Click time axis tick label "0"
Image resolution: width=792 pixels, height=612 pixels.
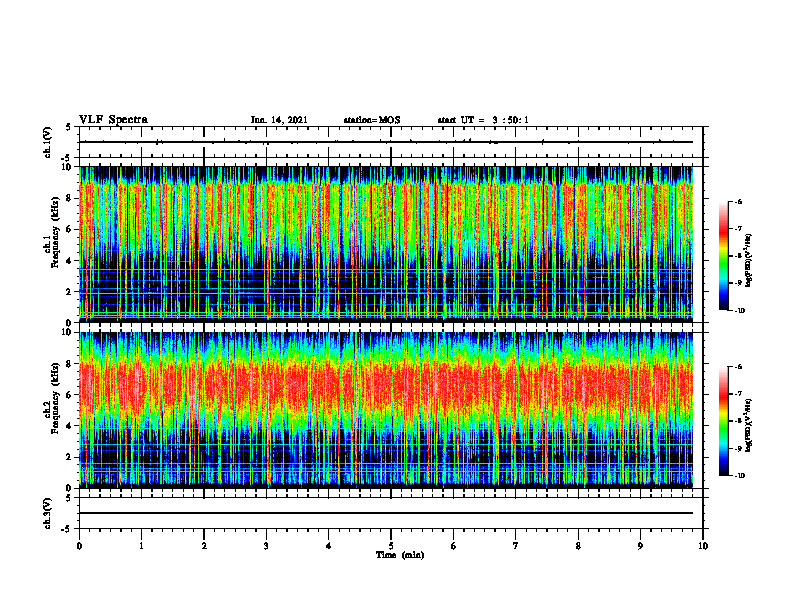[x=79, y=546]
